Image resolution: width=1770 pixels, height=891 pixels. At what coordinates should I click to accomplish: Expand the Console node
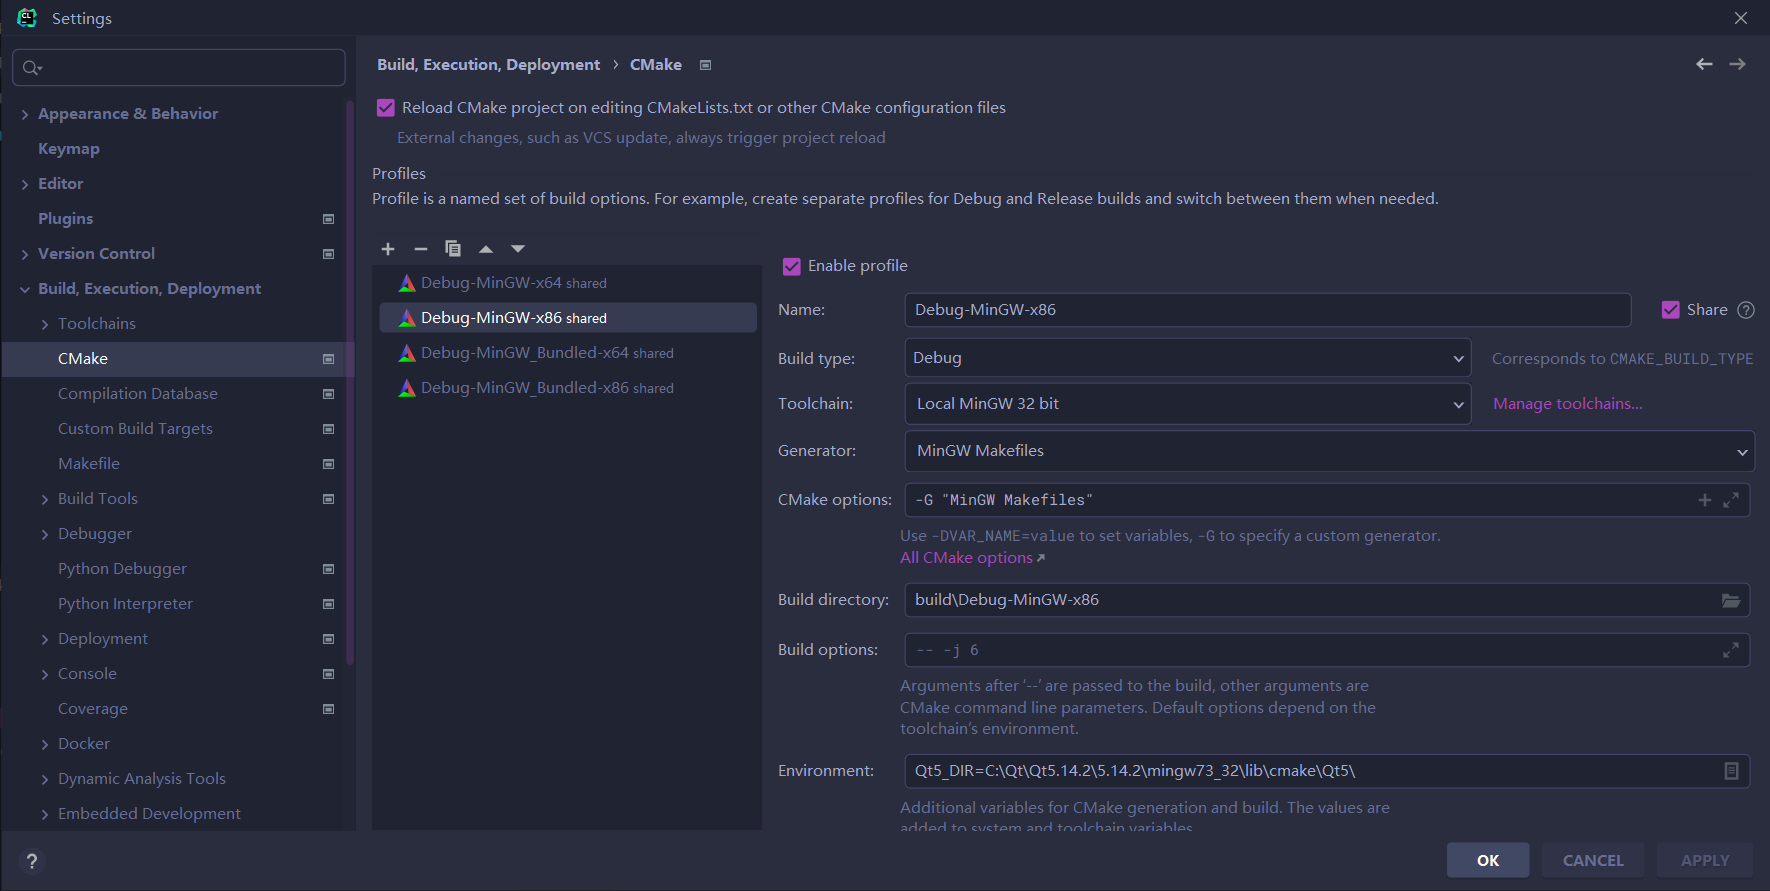tap(45, 675)
